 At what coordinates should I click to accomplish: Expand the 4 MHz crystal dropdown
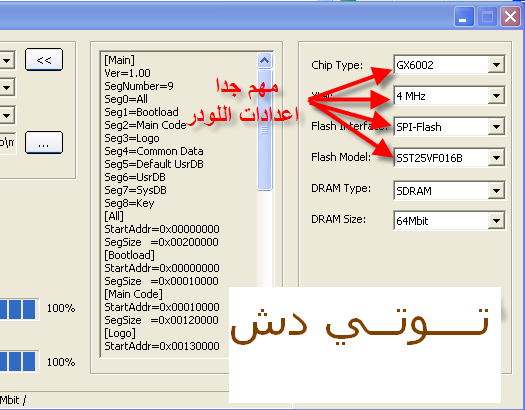click(496, 96)
